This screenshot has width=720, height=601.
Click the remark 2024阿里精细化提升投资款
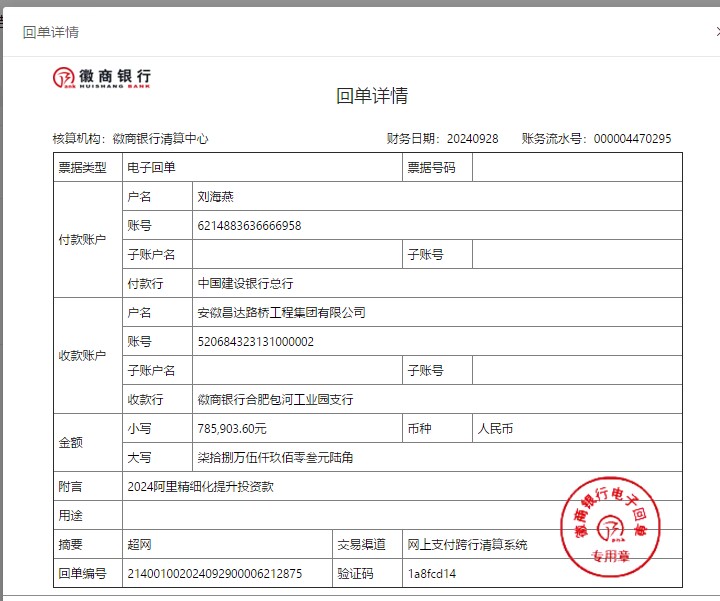tap(200, 487)
